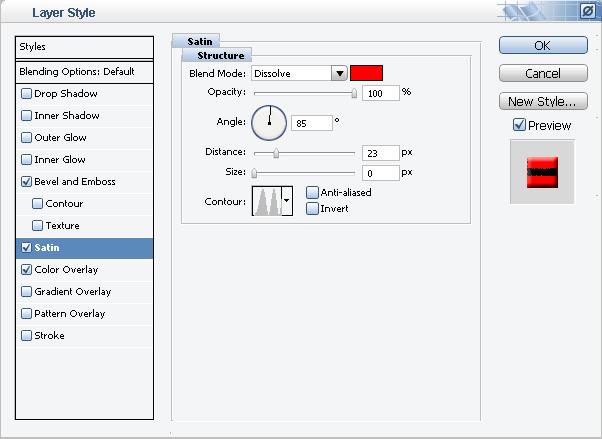Disable the Bevel and Emboss checkbox
This screenshot has width=602, height=439.
27,182
